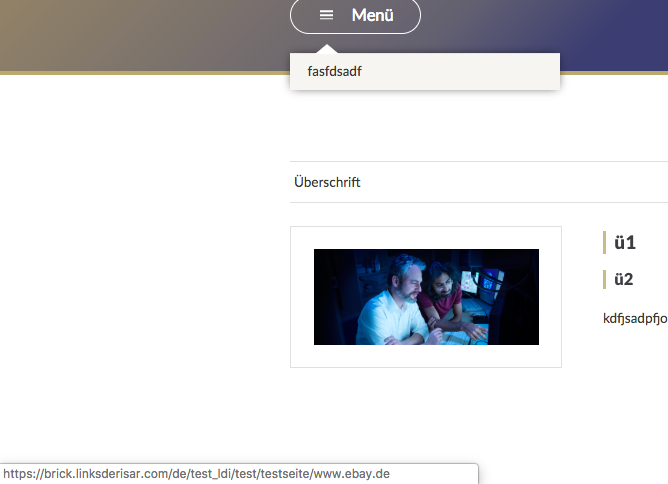668x484 pixels.
Task: Select the fasfdsadf menu entry
Action: pyautogui.click(x=425, y=72)
